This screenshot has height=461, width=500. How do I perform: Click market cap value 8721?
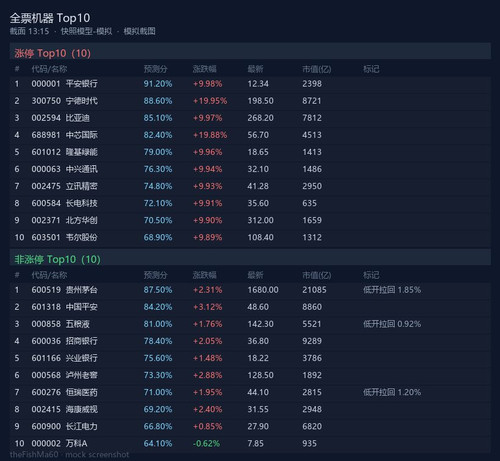click(x=312, y=101)
